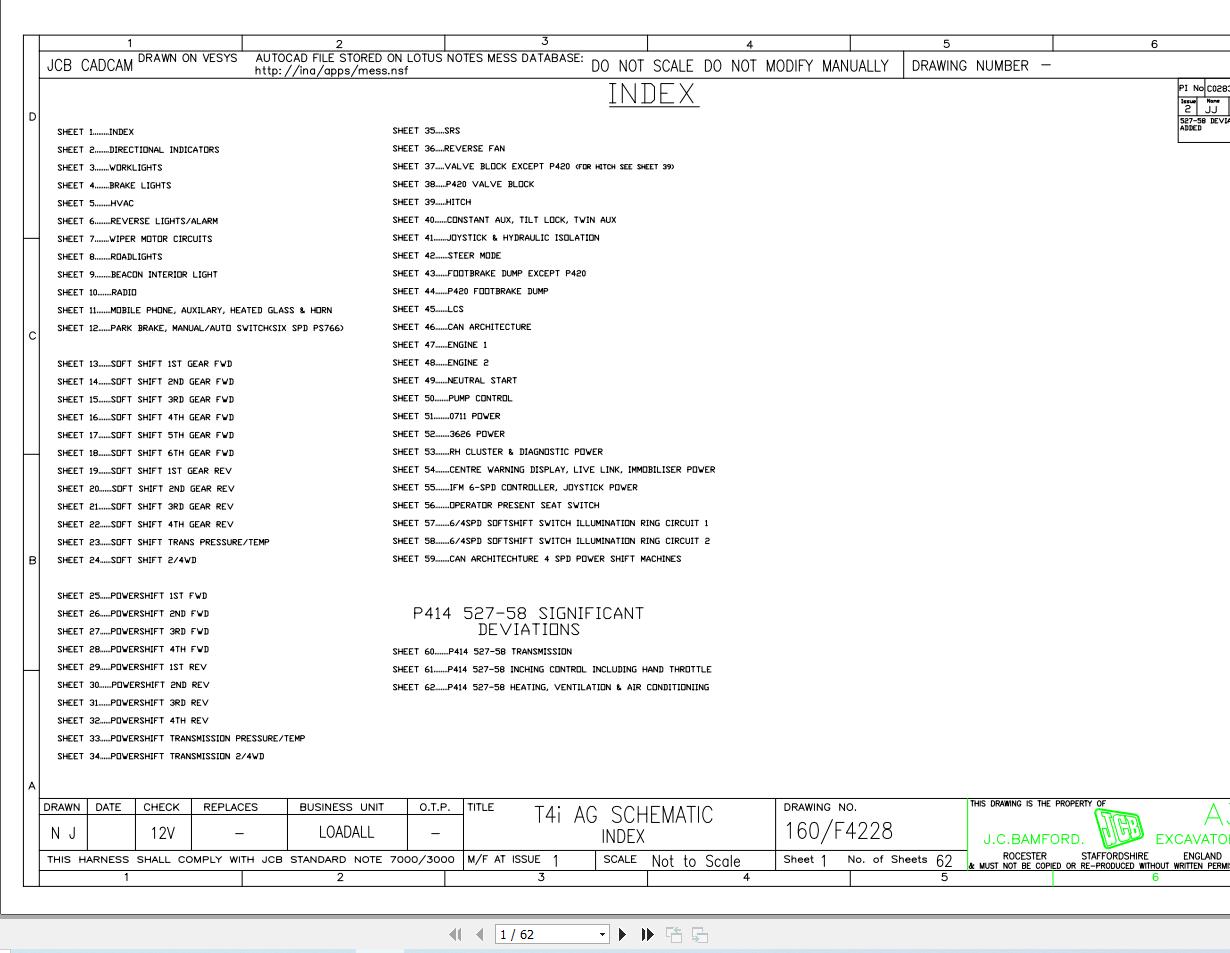Select 'SOFT SHIFT TRANS PRESSURE/TEMP' line
1230x953 pixels.
163,542
